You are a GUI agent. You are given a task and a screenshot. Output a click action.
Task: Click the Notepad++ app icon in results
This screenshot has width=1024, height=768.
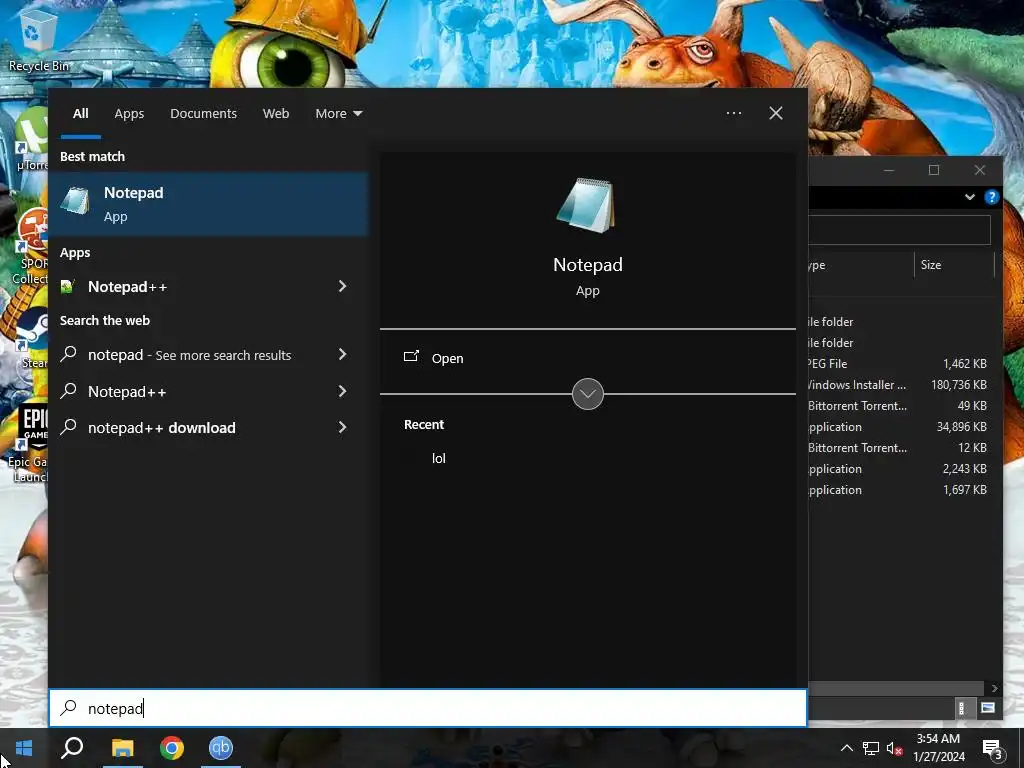click(x=68, y=287)
